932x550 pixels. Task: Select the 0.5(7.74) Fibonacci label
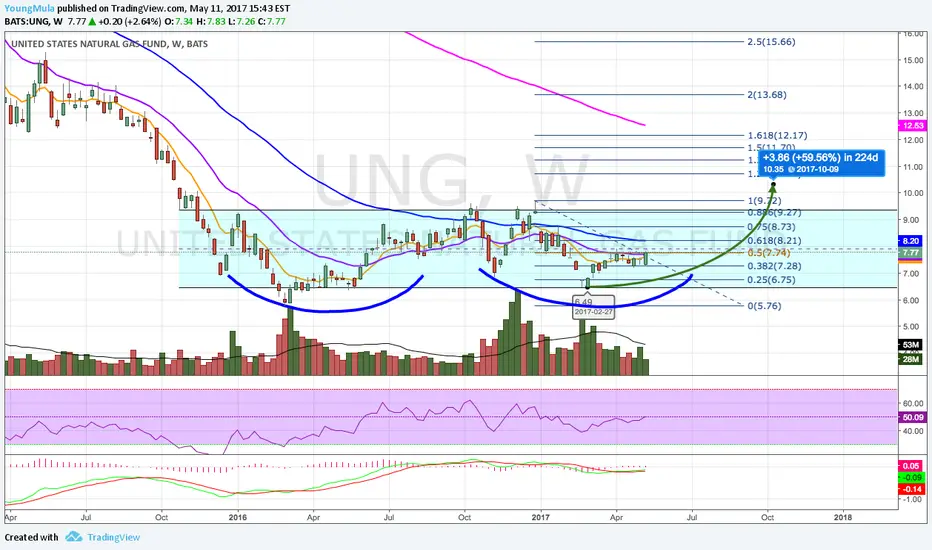(769, 253)
